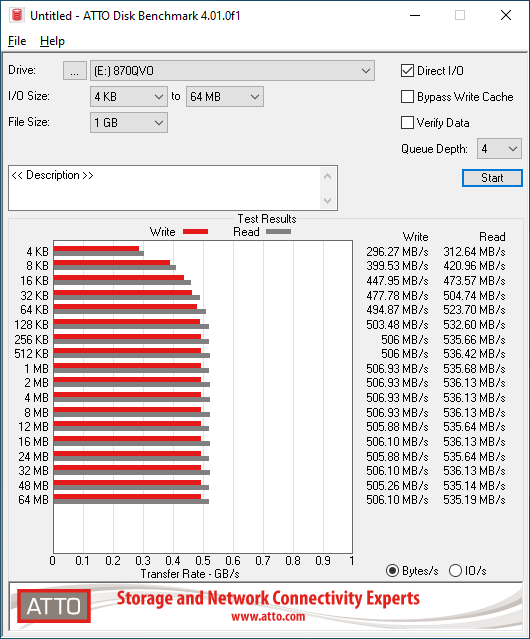
Task: Click inside the Description text box
Action: click(x=165, y=188)
